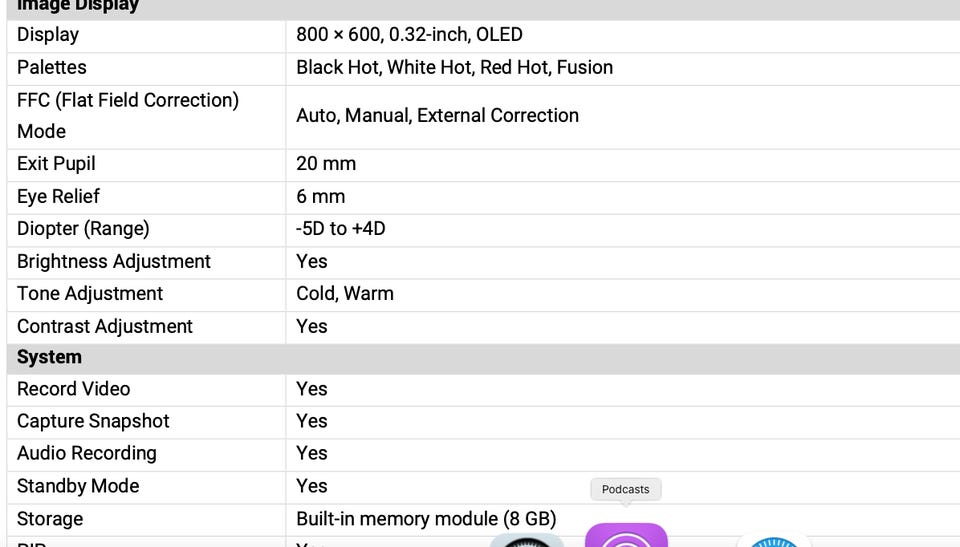Select the "Auto, Manual, External Correction" text
The height and width of the screenshot is (547, 960).
pos(437,116)
